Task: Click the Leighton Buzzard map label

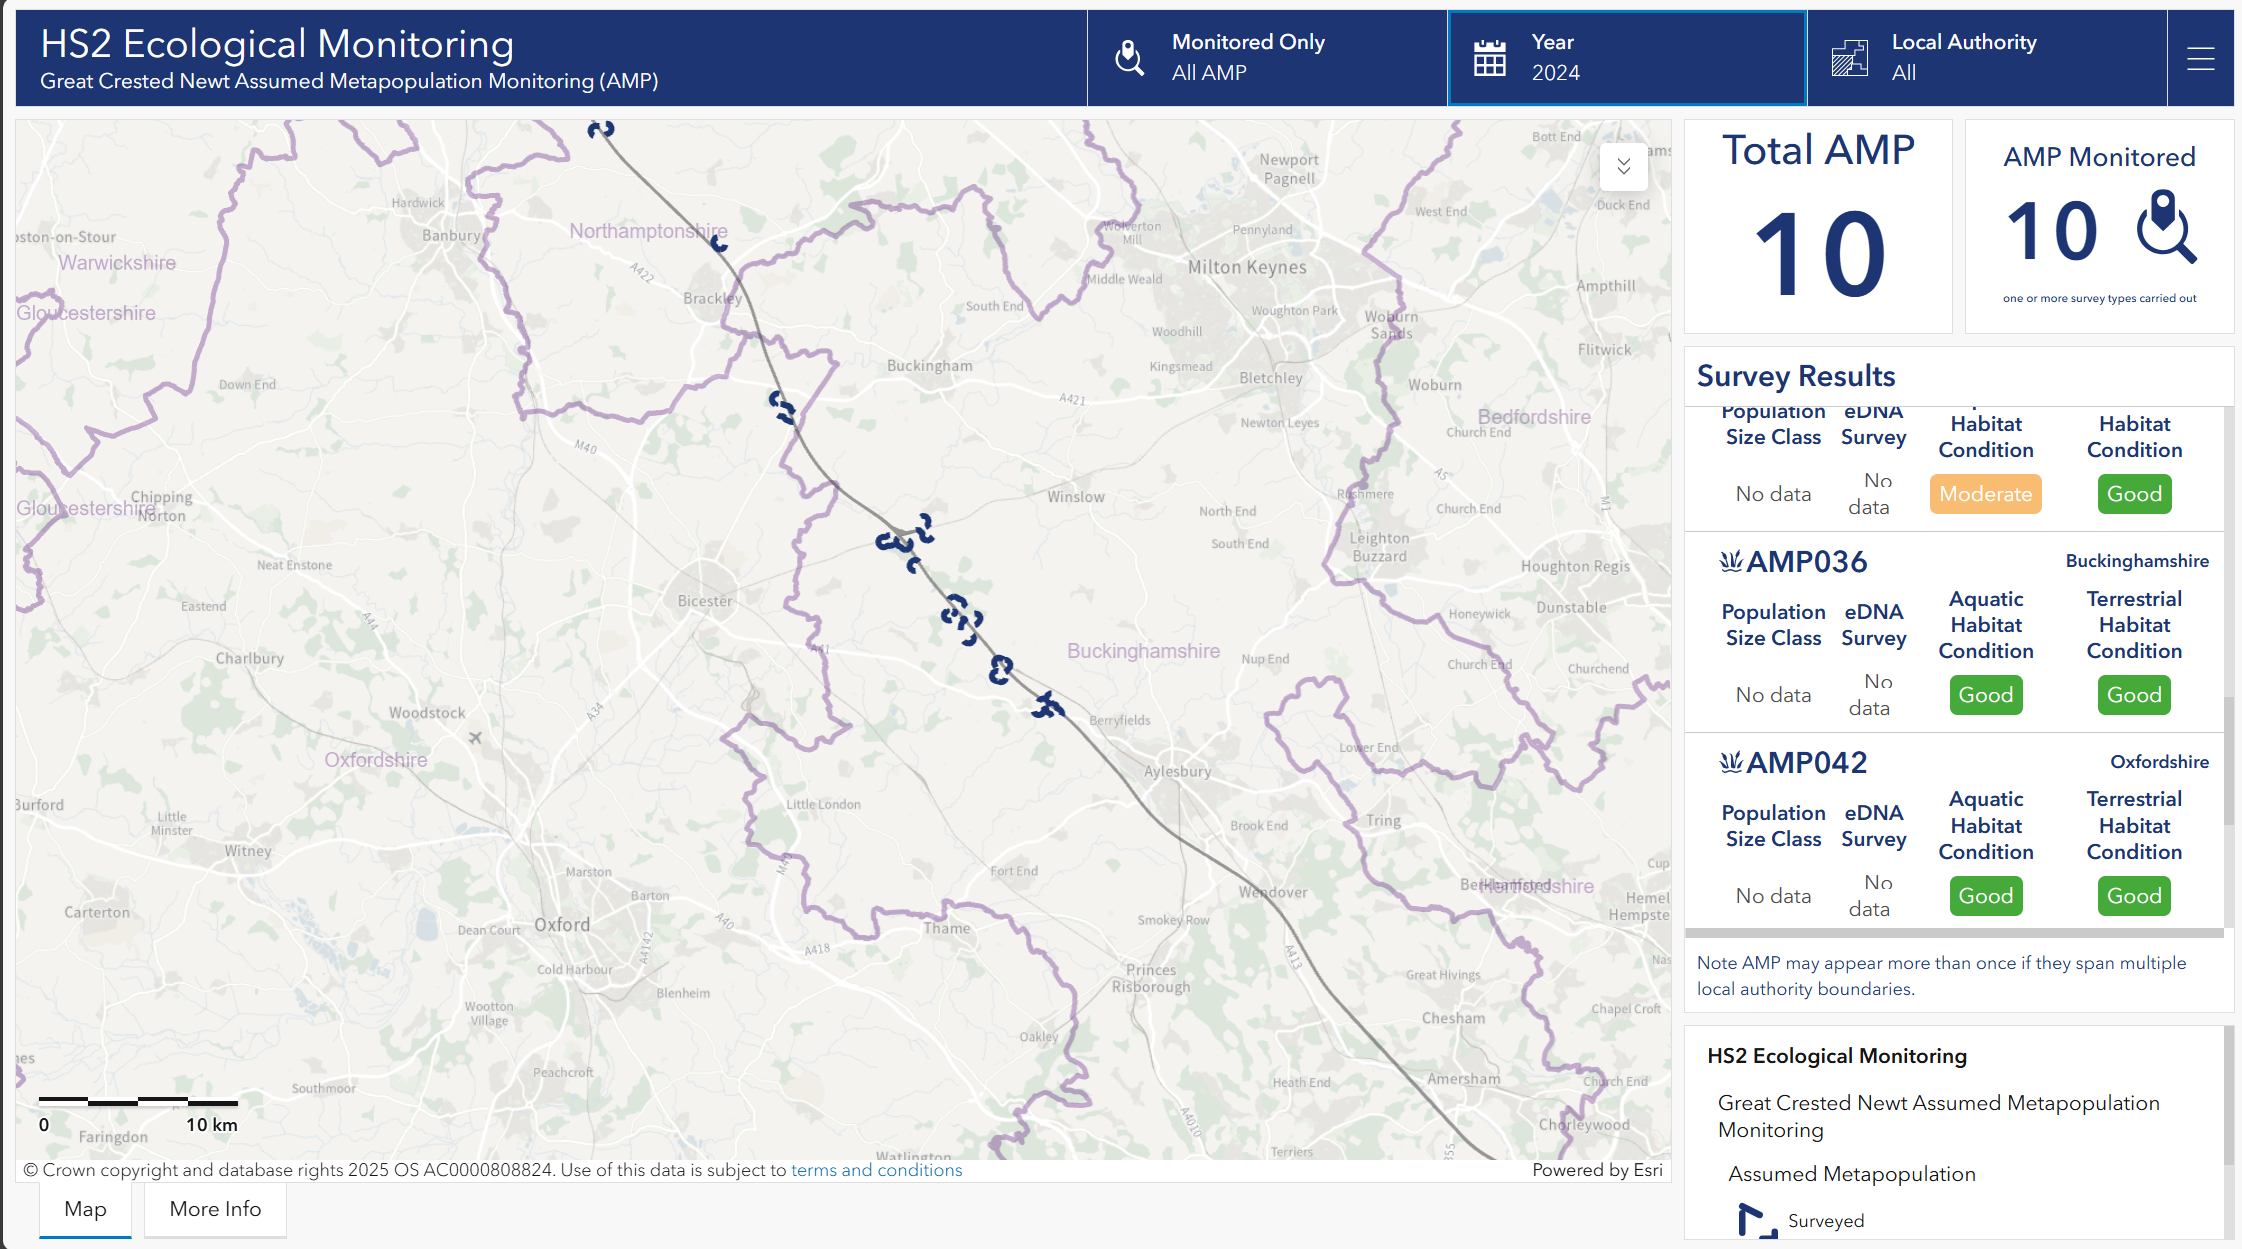Action: click(1379, 547)
